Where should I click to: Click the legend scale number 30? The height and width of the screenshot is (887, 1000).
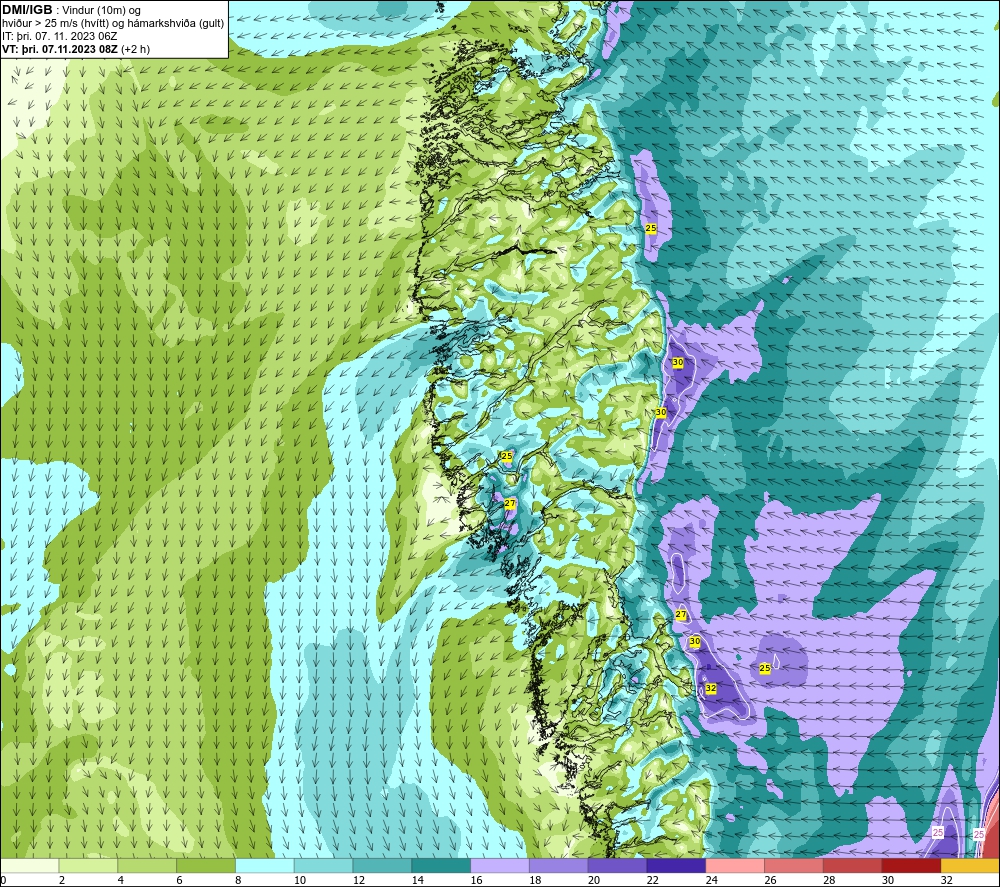pos(888,880)
